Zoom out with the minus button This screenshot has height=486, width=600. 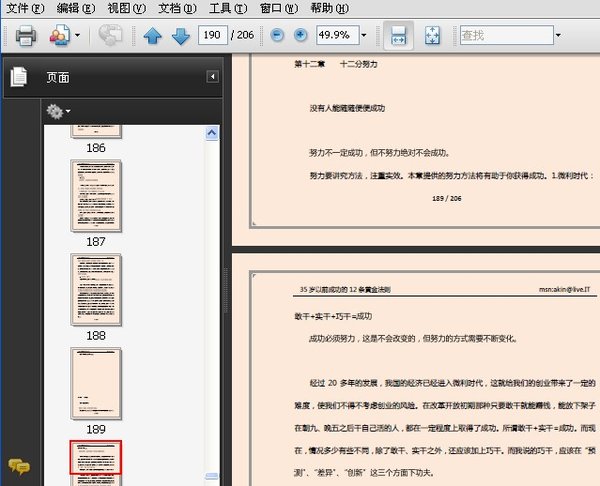pos(277,35)
